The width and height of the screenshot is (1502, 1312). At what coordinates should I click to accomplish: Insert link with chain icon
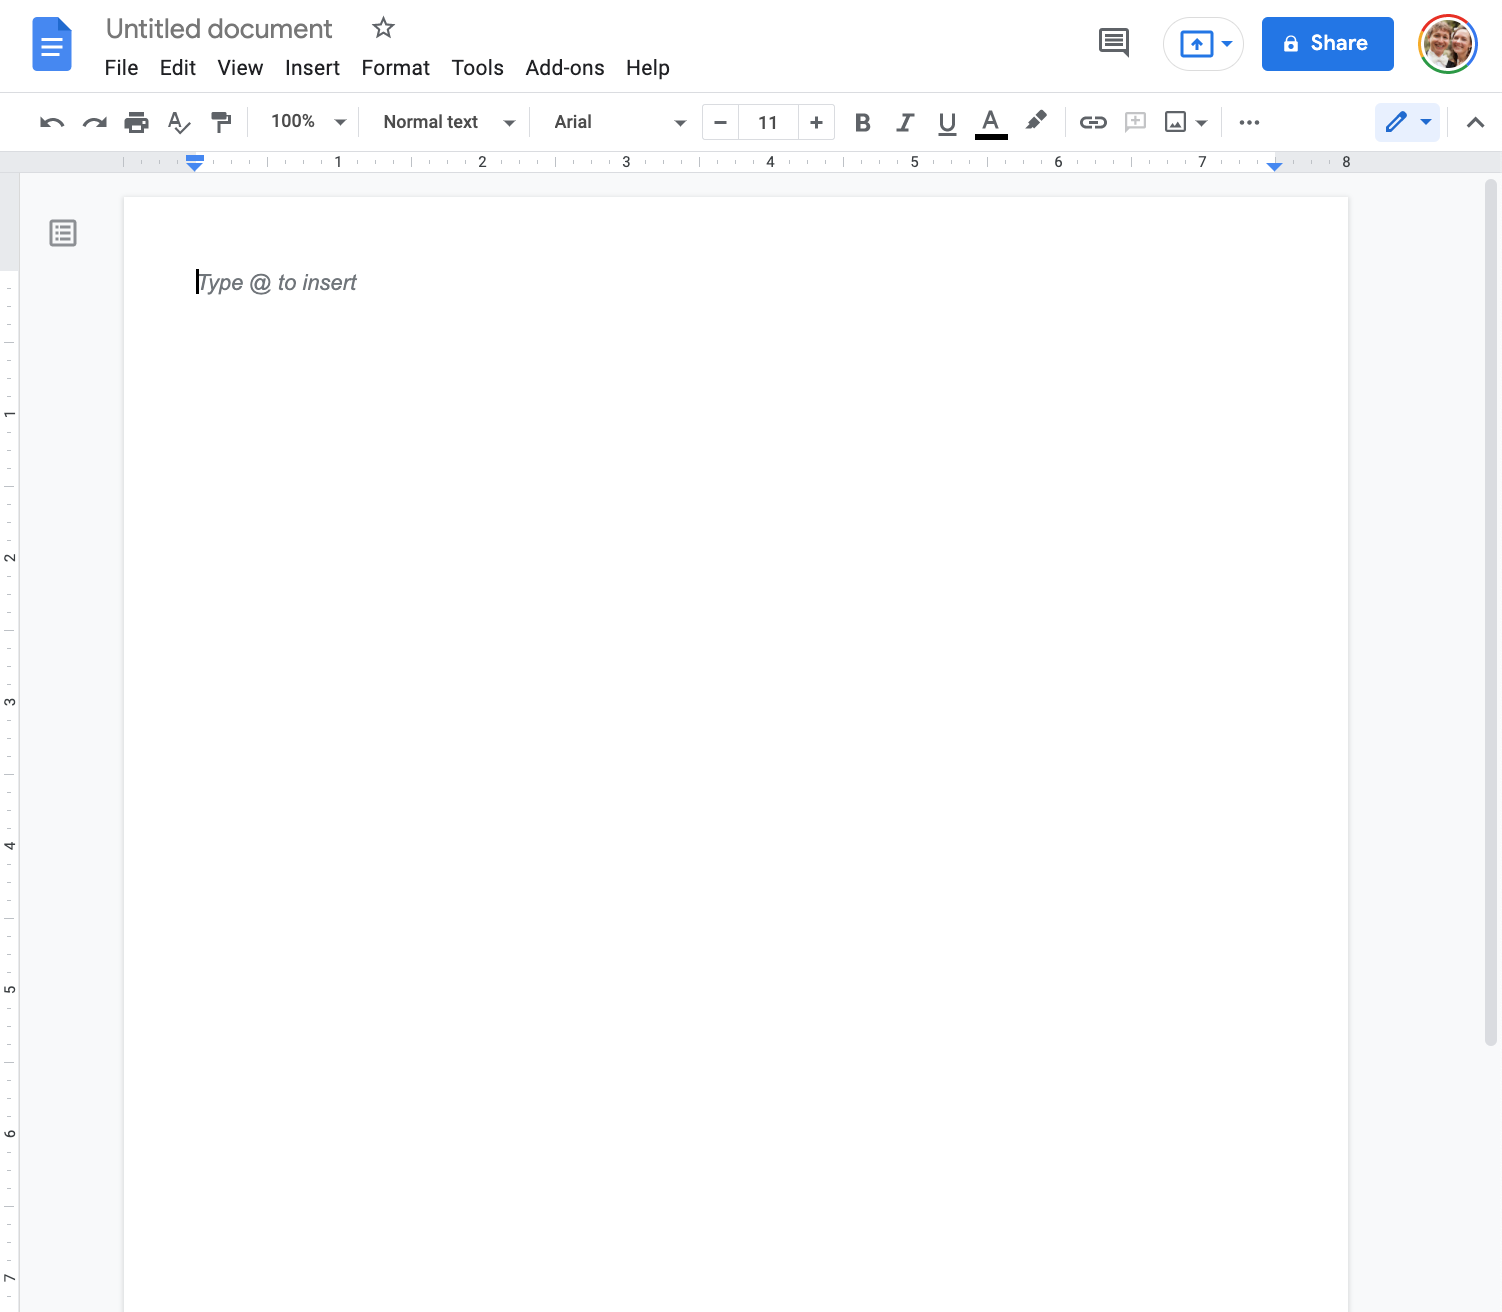point(1093,122)
